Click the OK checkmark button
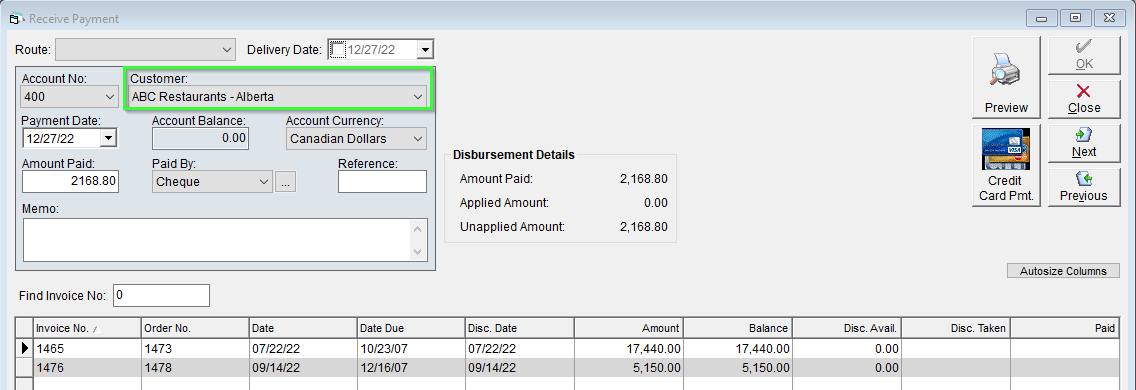This screenshot has height=390, width=1136. (x=1084, y=55)
